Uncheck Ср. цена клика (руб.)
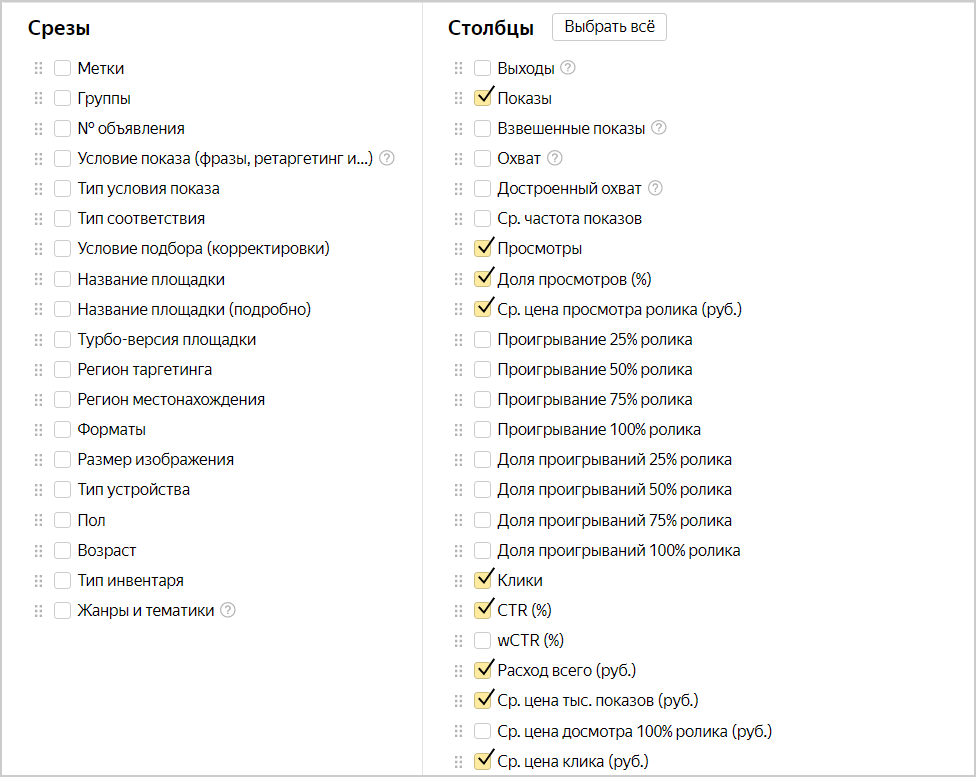 tap(482, 761)
